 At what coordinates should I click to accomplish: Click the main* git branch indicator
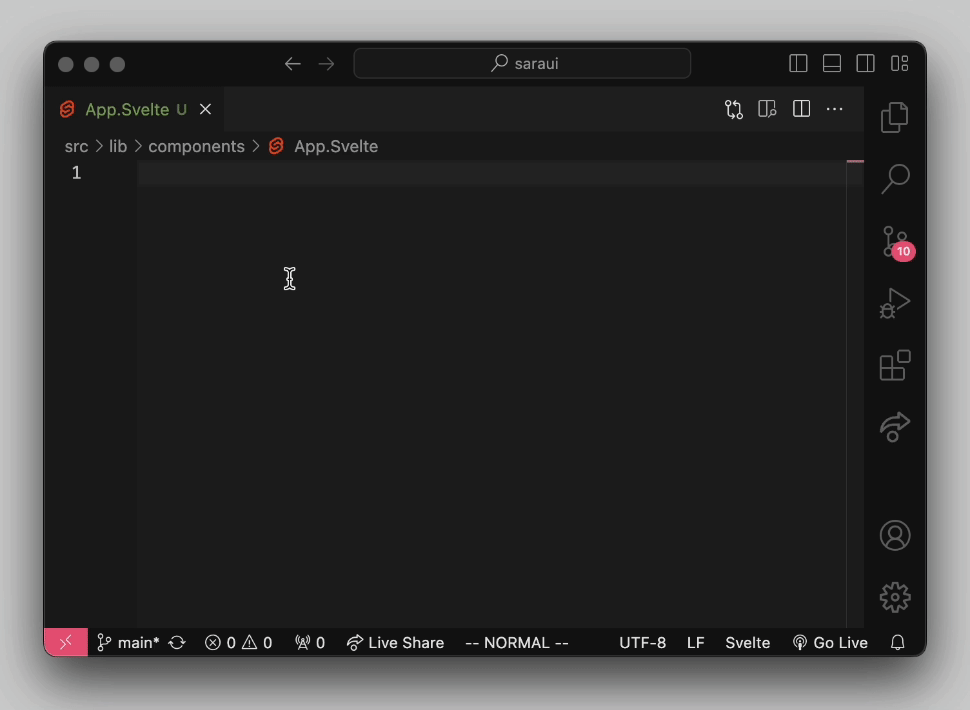128,643
